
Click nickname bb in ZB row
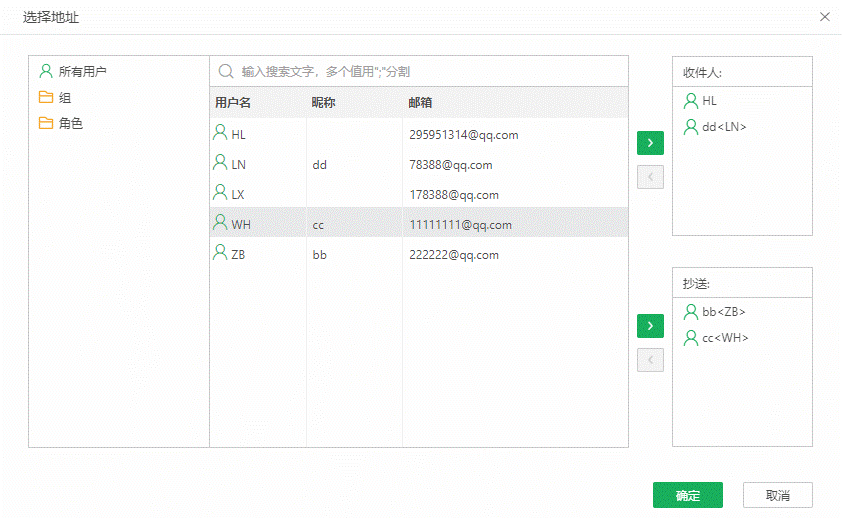[320, 255]
